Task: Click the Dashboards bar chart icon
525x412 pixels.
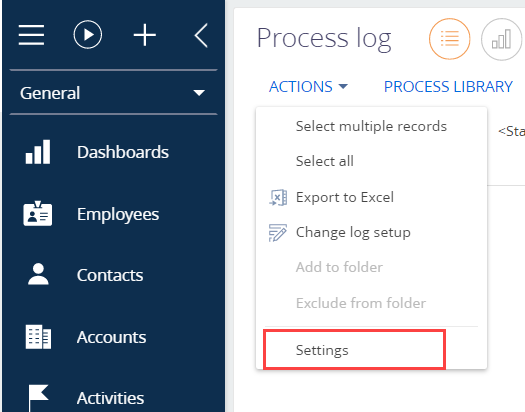Action: coord(38,152)
